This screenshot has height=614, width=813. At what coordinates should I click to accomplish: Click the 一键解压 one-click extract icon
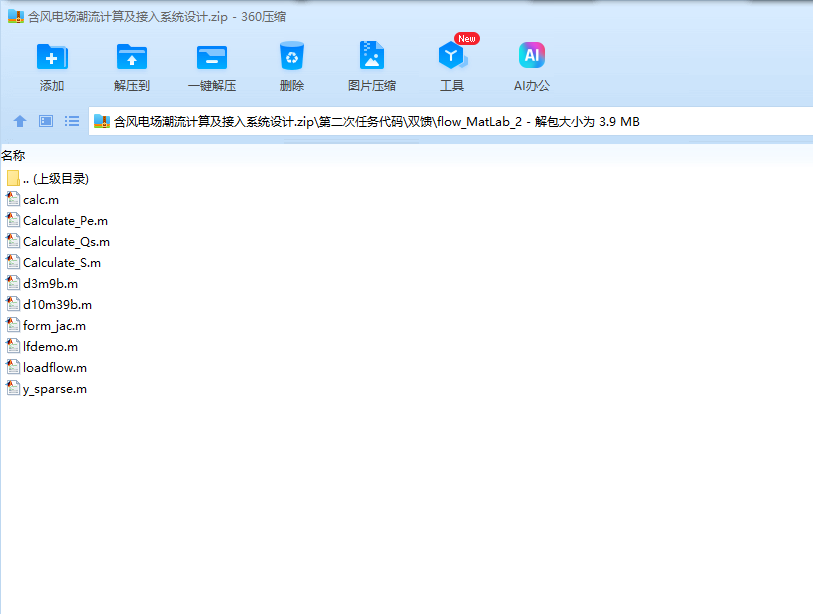(x=212, y=56)
